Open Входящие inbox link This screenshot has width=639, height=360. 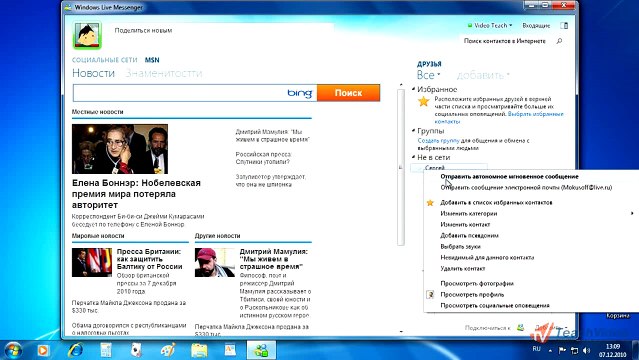[536, 25]
